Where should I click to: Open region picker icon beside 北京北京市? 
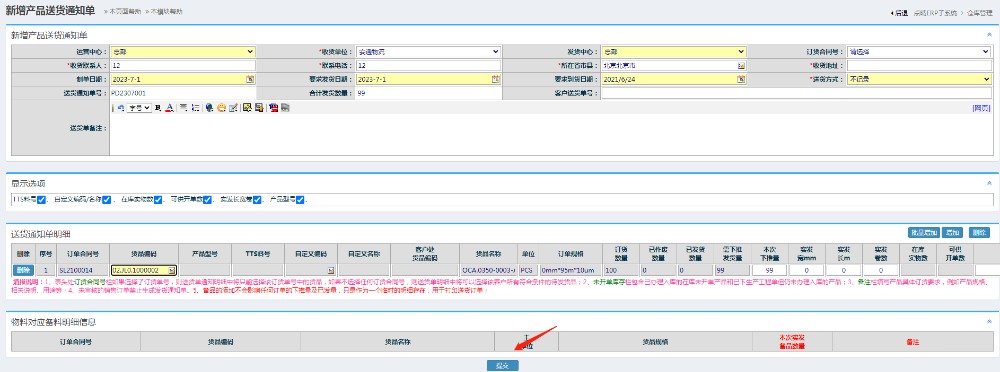[x=741, y=65]
